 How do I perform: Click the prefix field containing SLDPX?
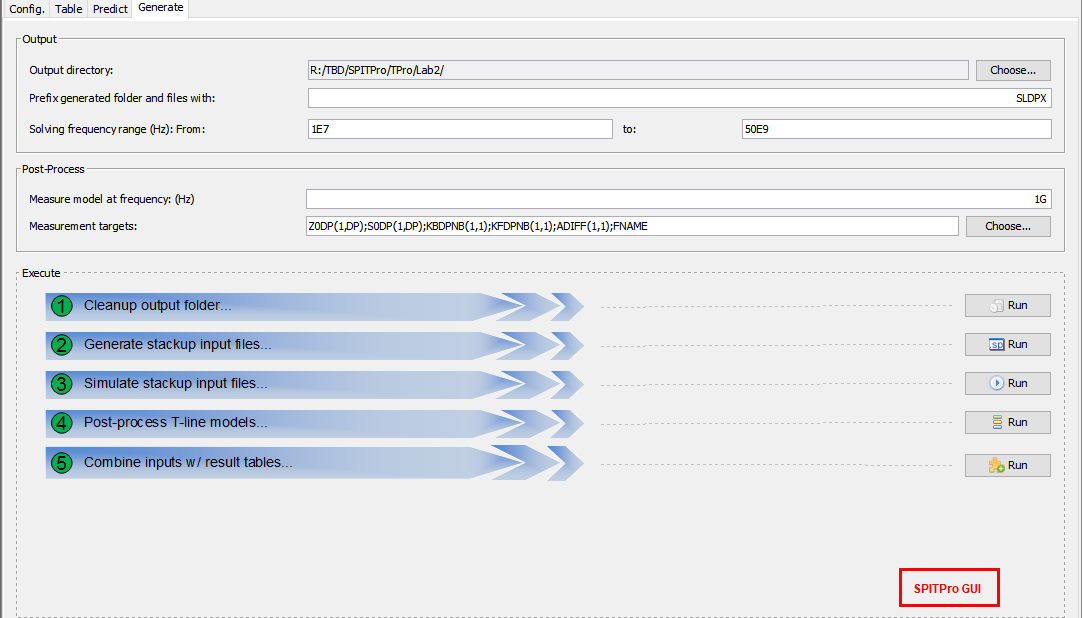pos(679,98)
